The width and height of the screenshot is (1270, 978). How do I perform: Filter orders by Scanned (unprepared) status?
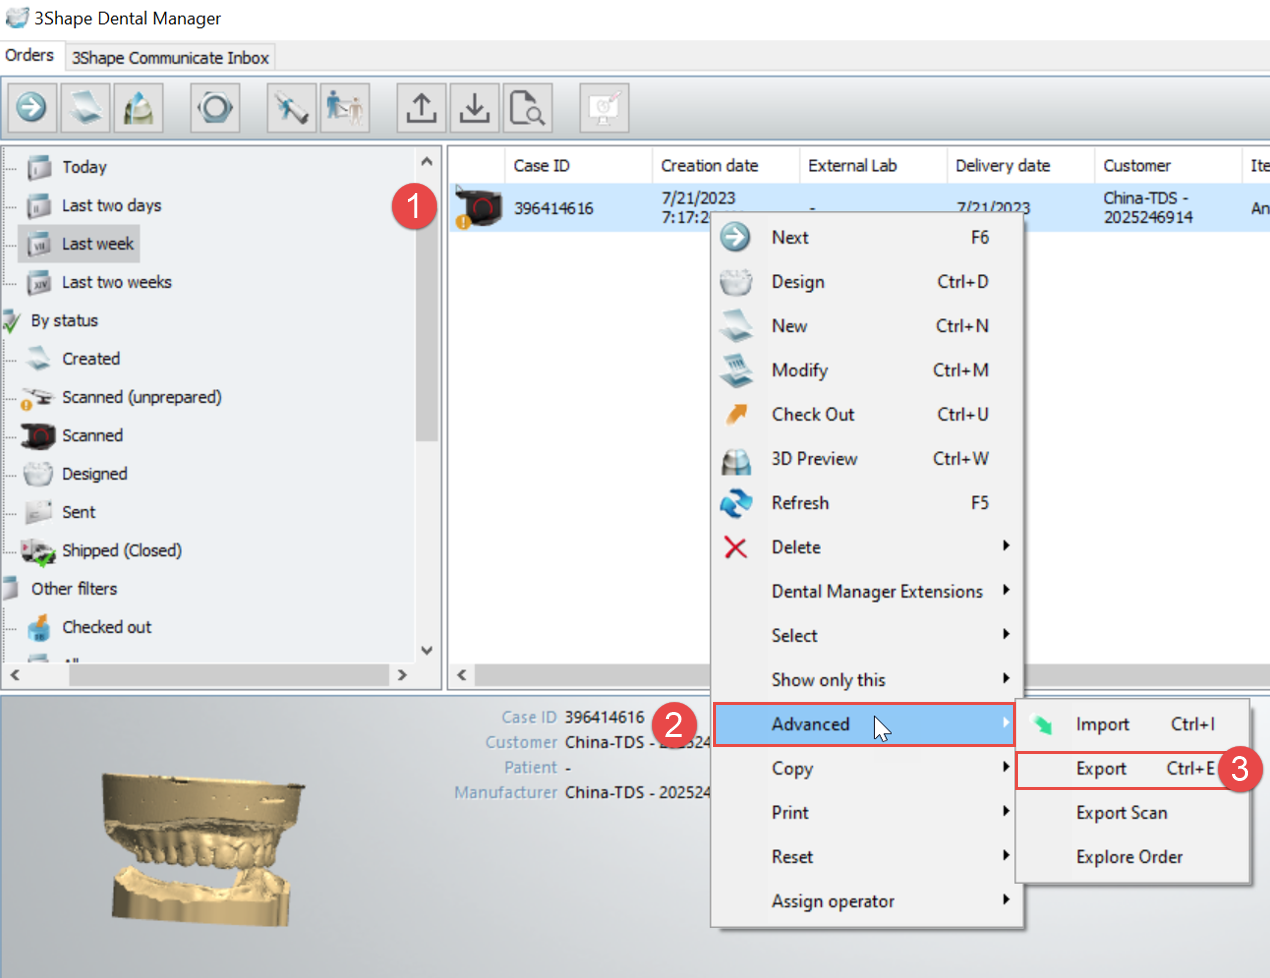point(141,398)
